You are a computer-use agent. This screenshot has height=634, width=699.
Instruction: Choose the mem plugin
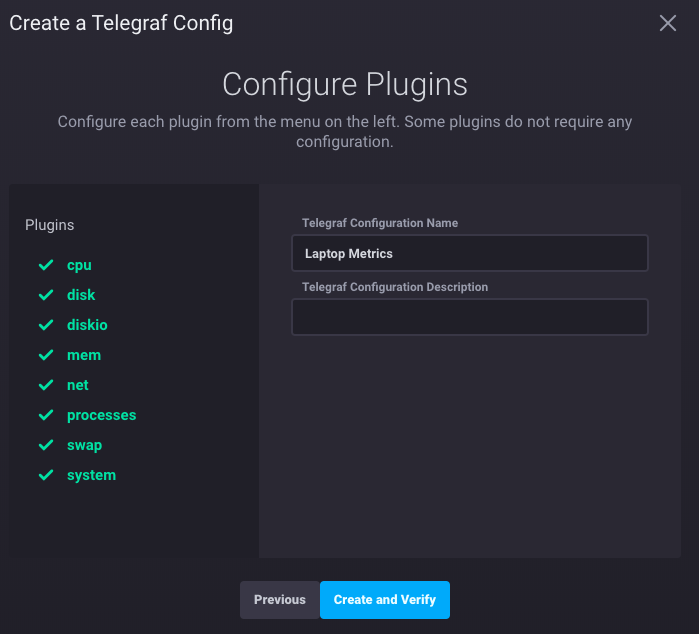point(84,355)
